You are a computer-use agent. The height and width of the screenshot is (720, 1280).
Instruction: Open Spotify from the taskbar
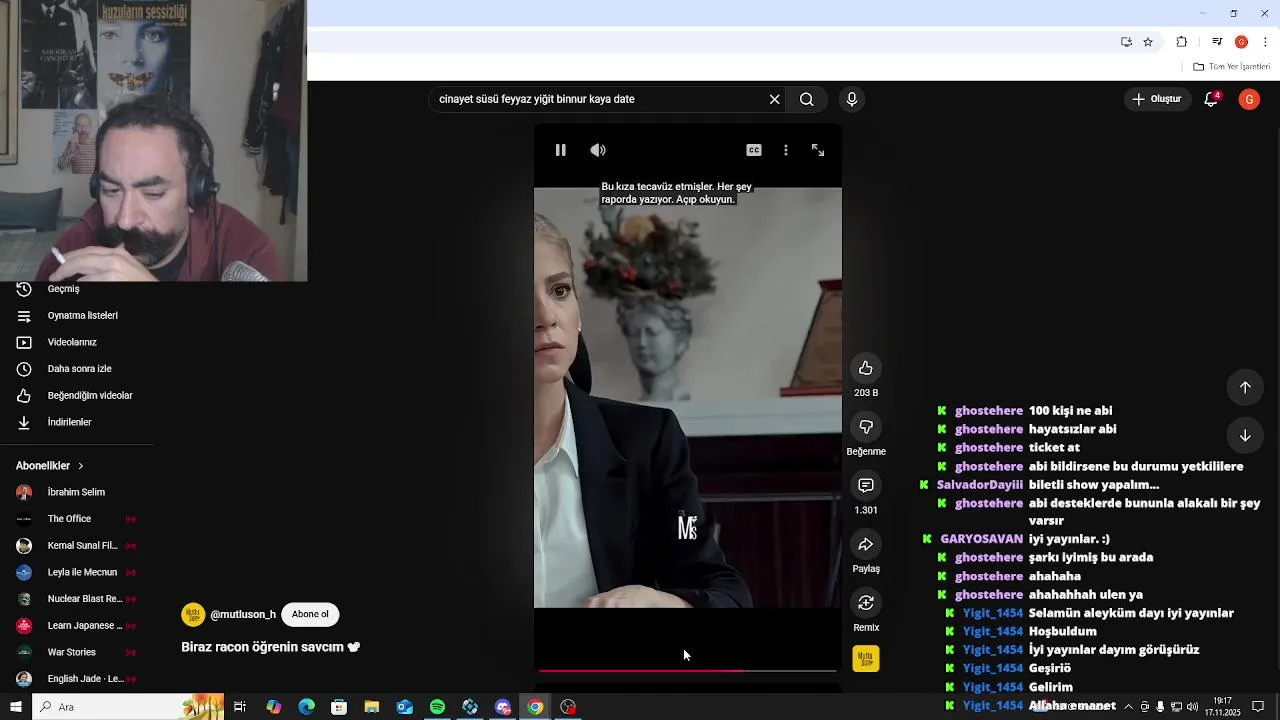point(437,707)
